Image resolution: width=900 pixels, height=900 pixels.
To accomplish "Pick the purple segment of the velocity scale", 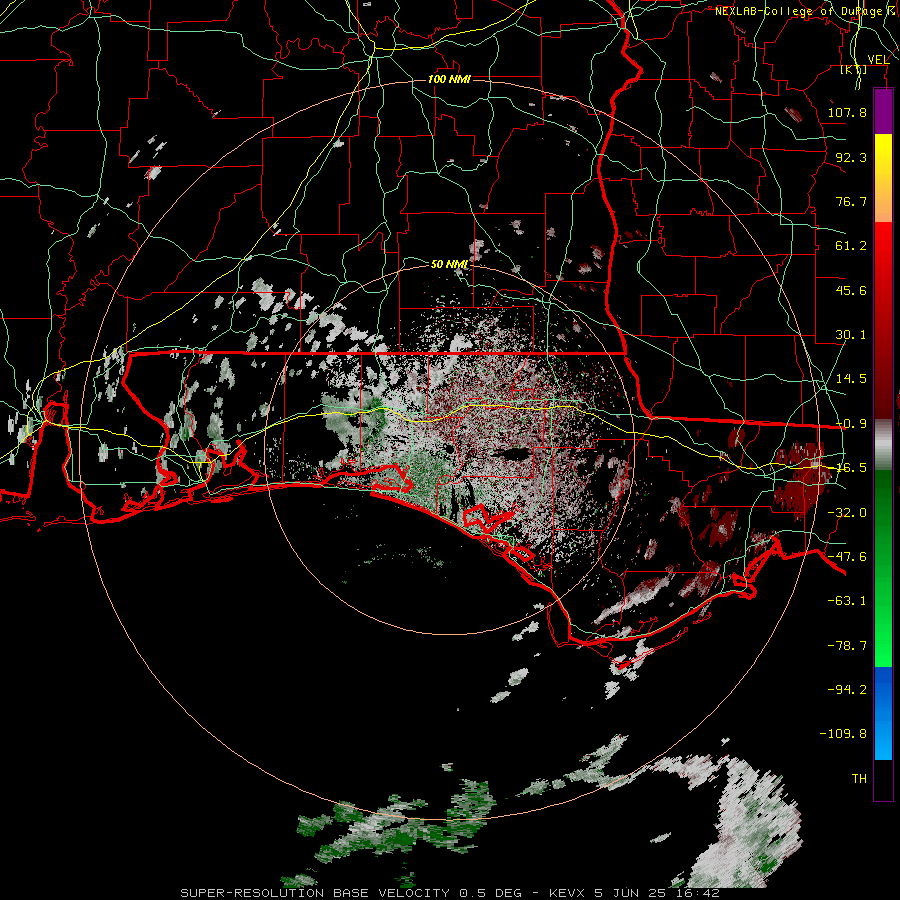I will tap(883, 111).
